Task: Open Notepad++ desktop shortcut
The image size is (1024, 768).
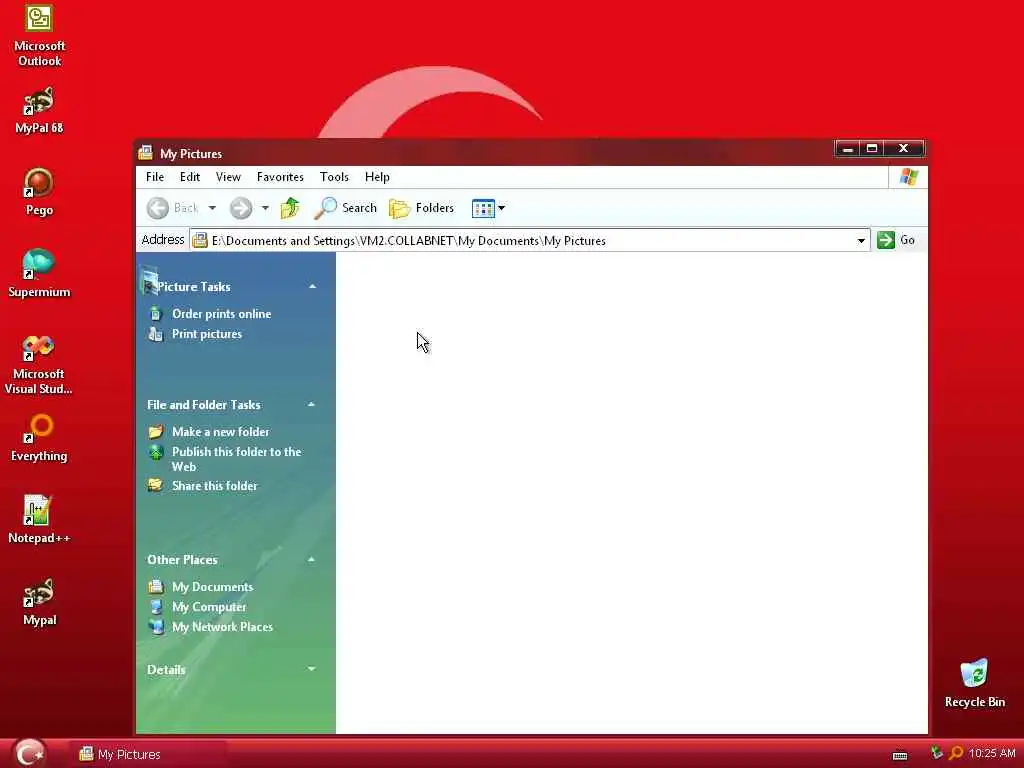Action: pos(39,519)
